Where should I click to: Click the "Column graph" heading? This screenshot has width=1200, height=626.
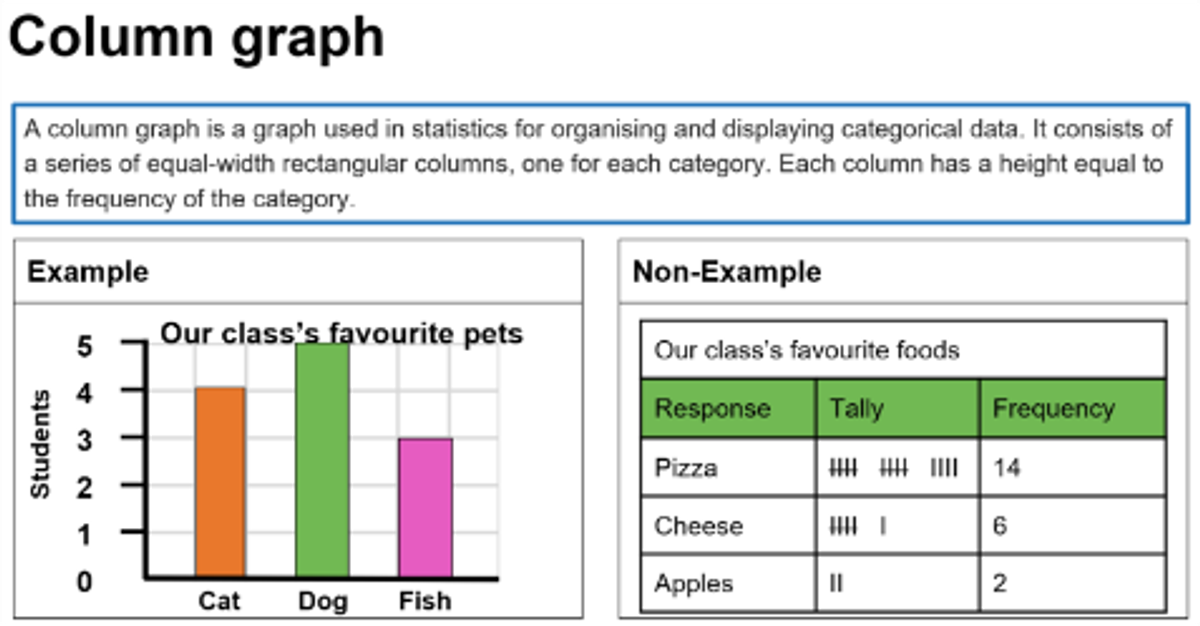[x=197, y=38]
